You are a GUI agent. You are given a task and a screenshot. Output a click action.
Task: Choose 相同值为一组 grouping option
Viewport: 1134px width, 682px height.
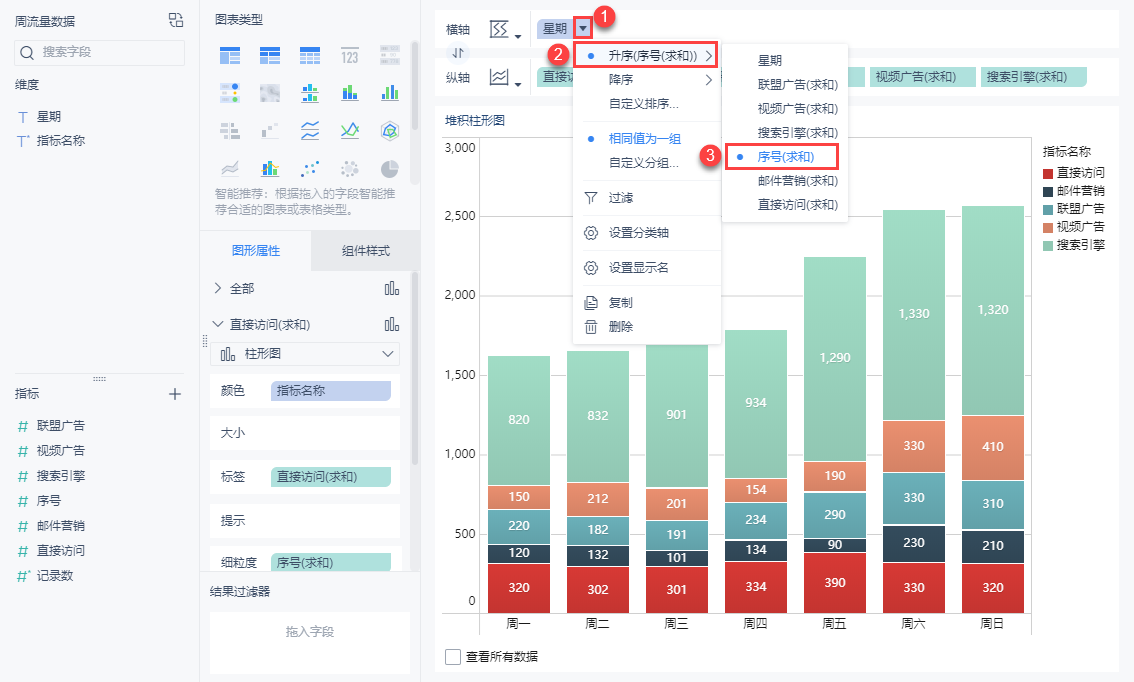tap(644, 138)
